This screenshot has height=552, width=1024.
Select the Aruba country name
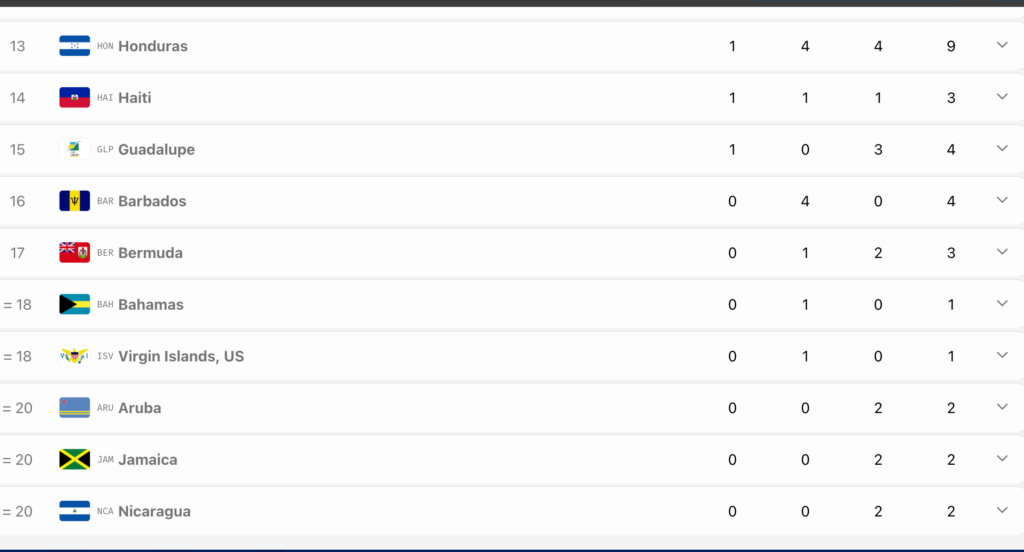pos(140,408)
